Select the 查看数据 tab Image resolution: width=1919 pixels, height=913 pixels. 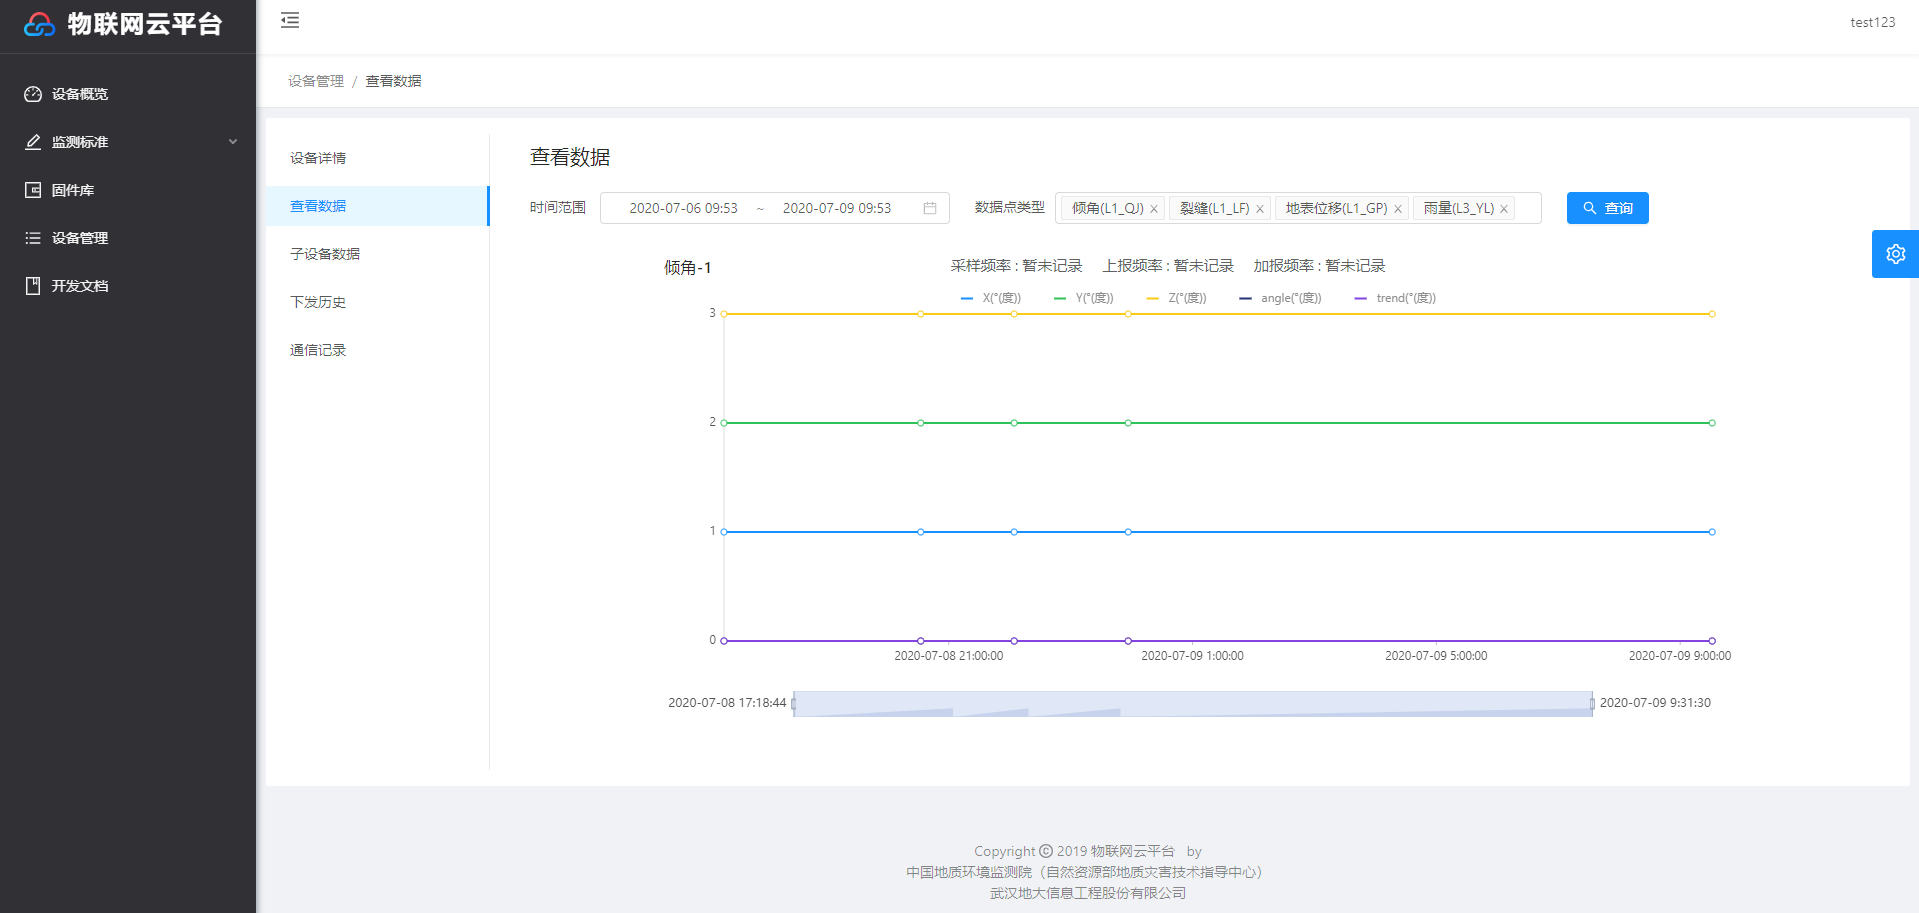pyautogui.click(x=377, y=206)
